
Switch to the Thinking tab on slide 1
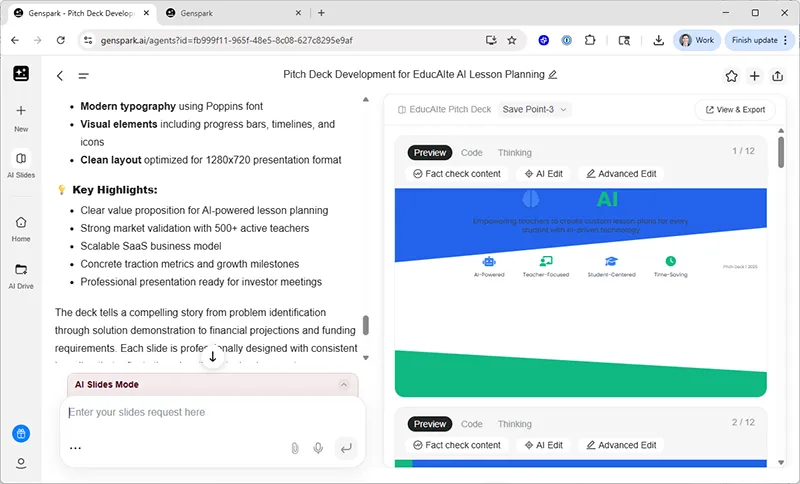tap(515, 153)
